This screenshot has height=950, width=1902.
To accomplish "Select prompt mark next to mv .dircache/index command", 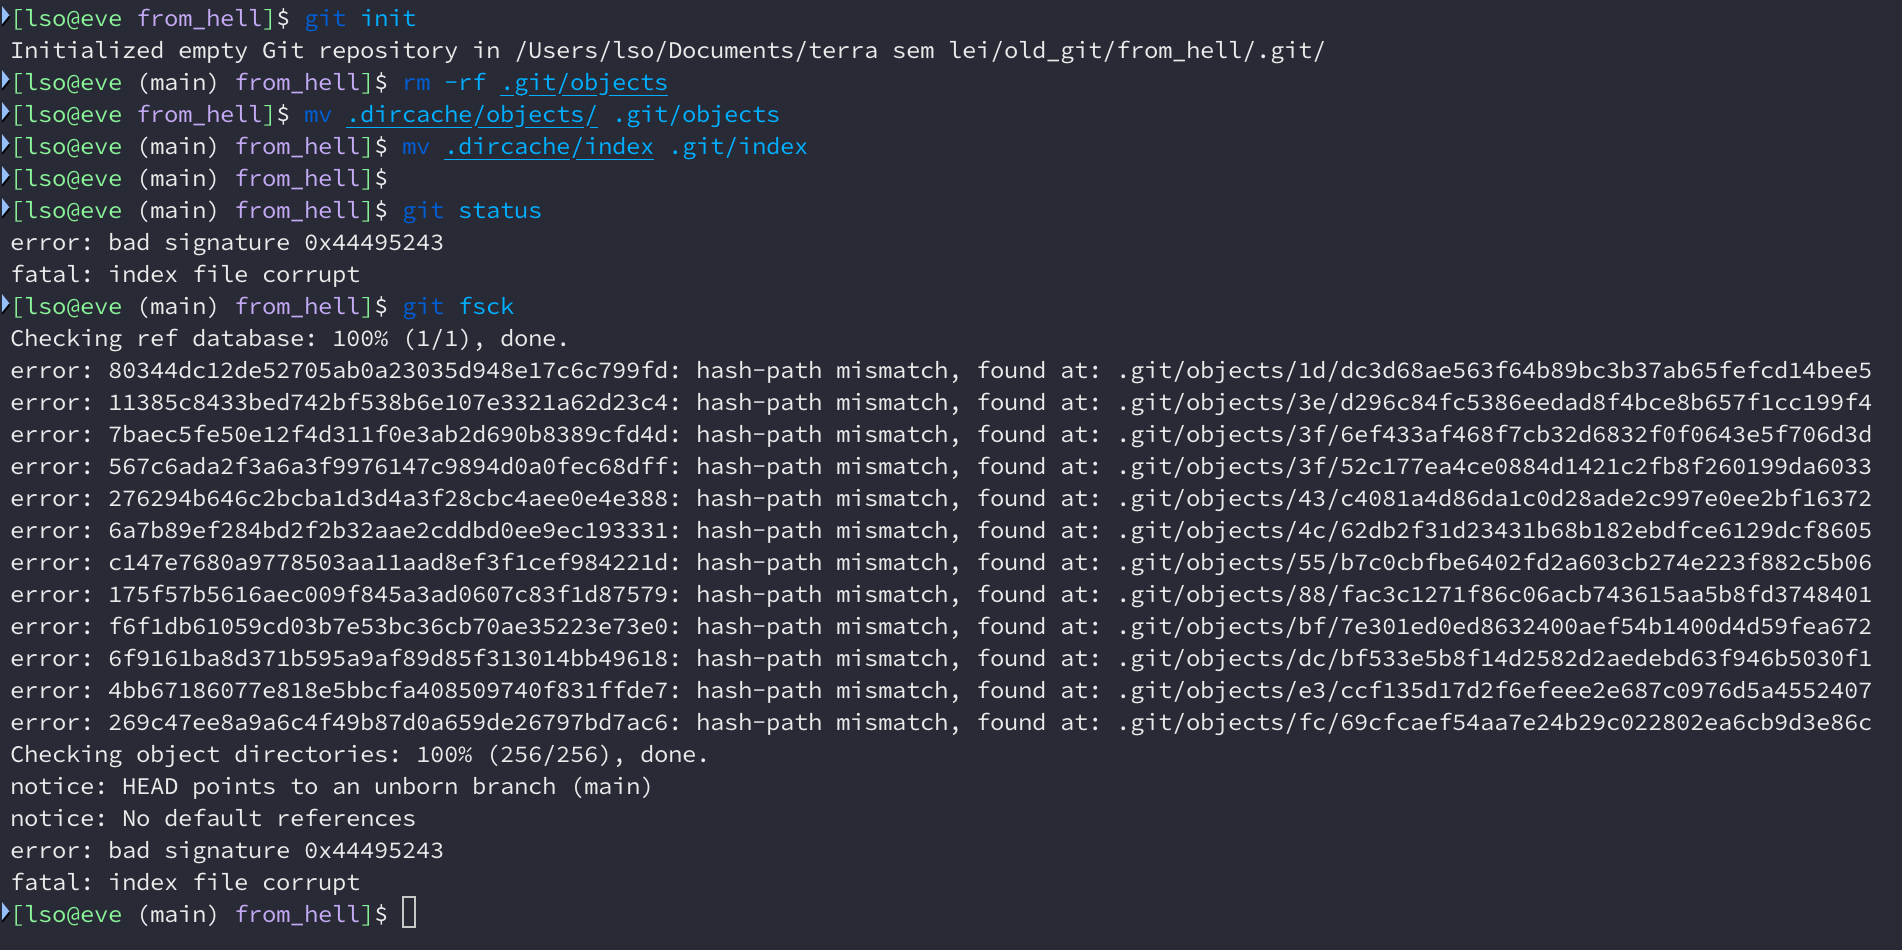I will 6,144.
